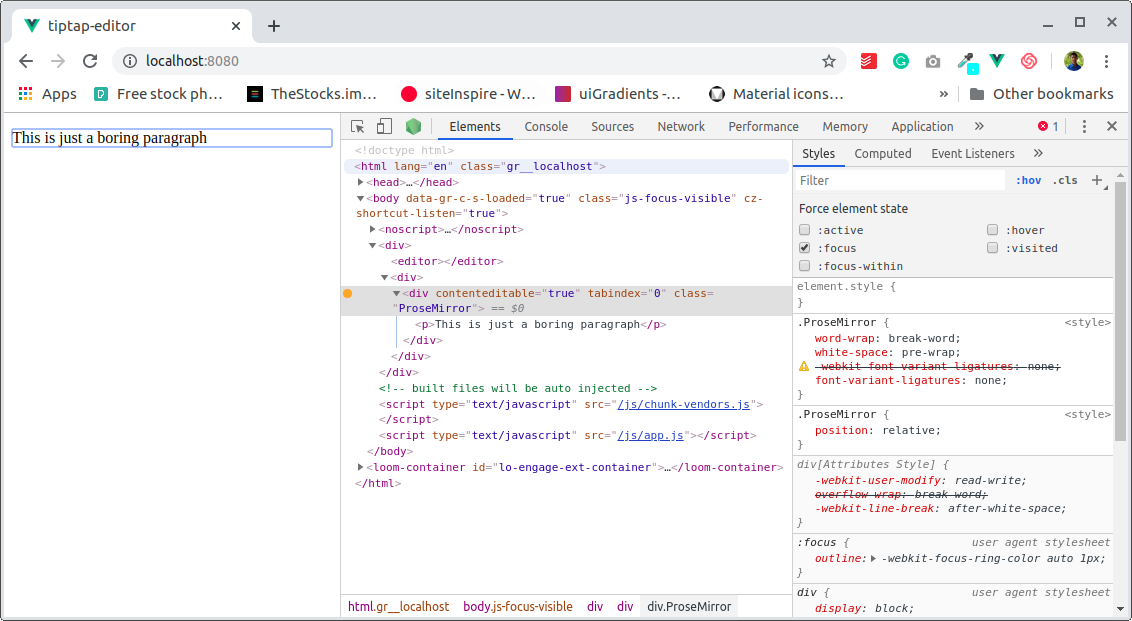The image size is (1132, 621).
Task: Open the uiGradients bookmark
Action: 617,94
